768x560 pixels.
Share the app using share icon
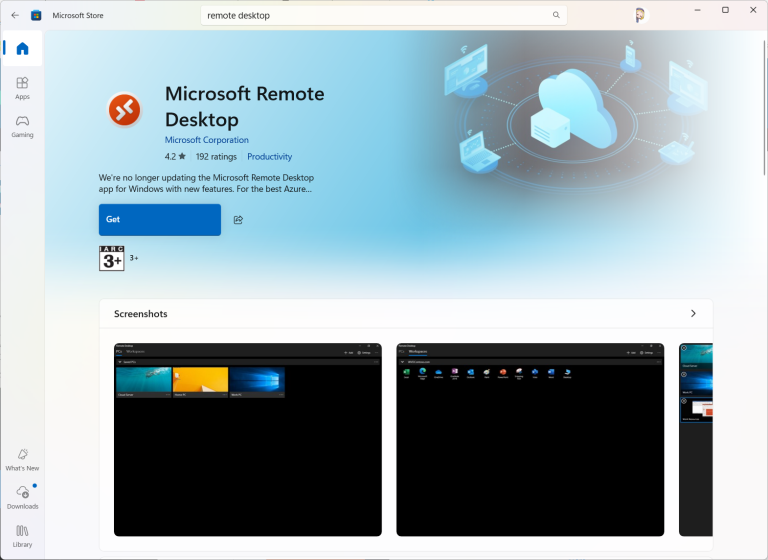[x=238, y=219]
